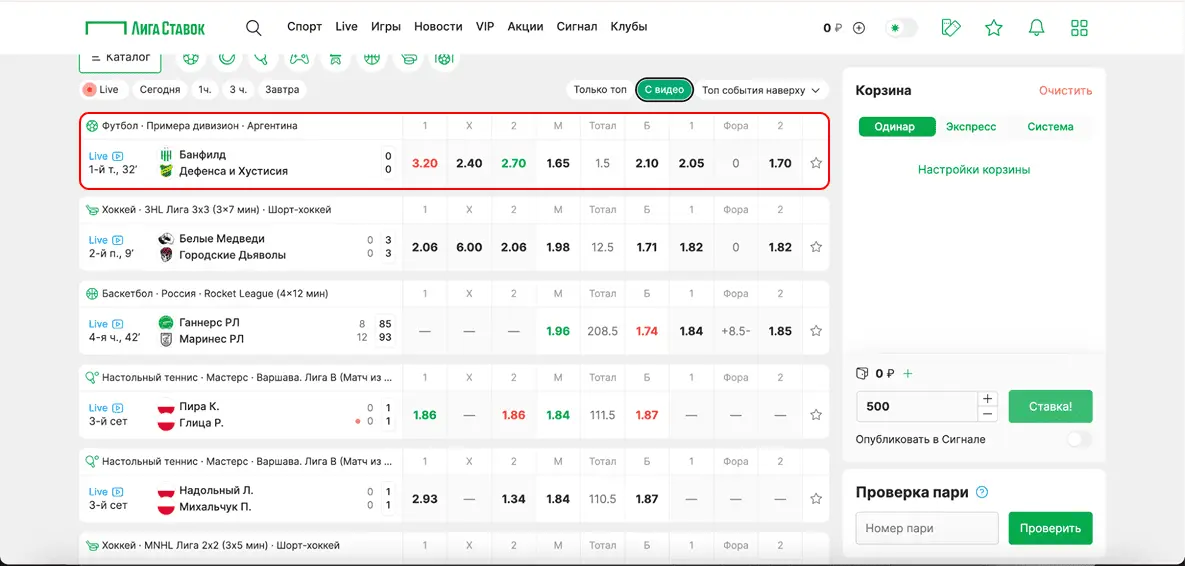
Task: Open the bet tickets icon in header
Action: (951, 28)
